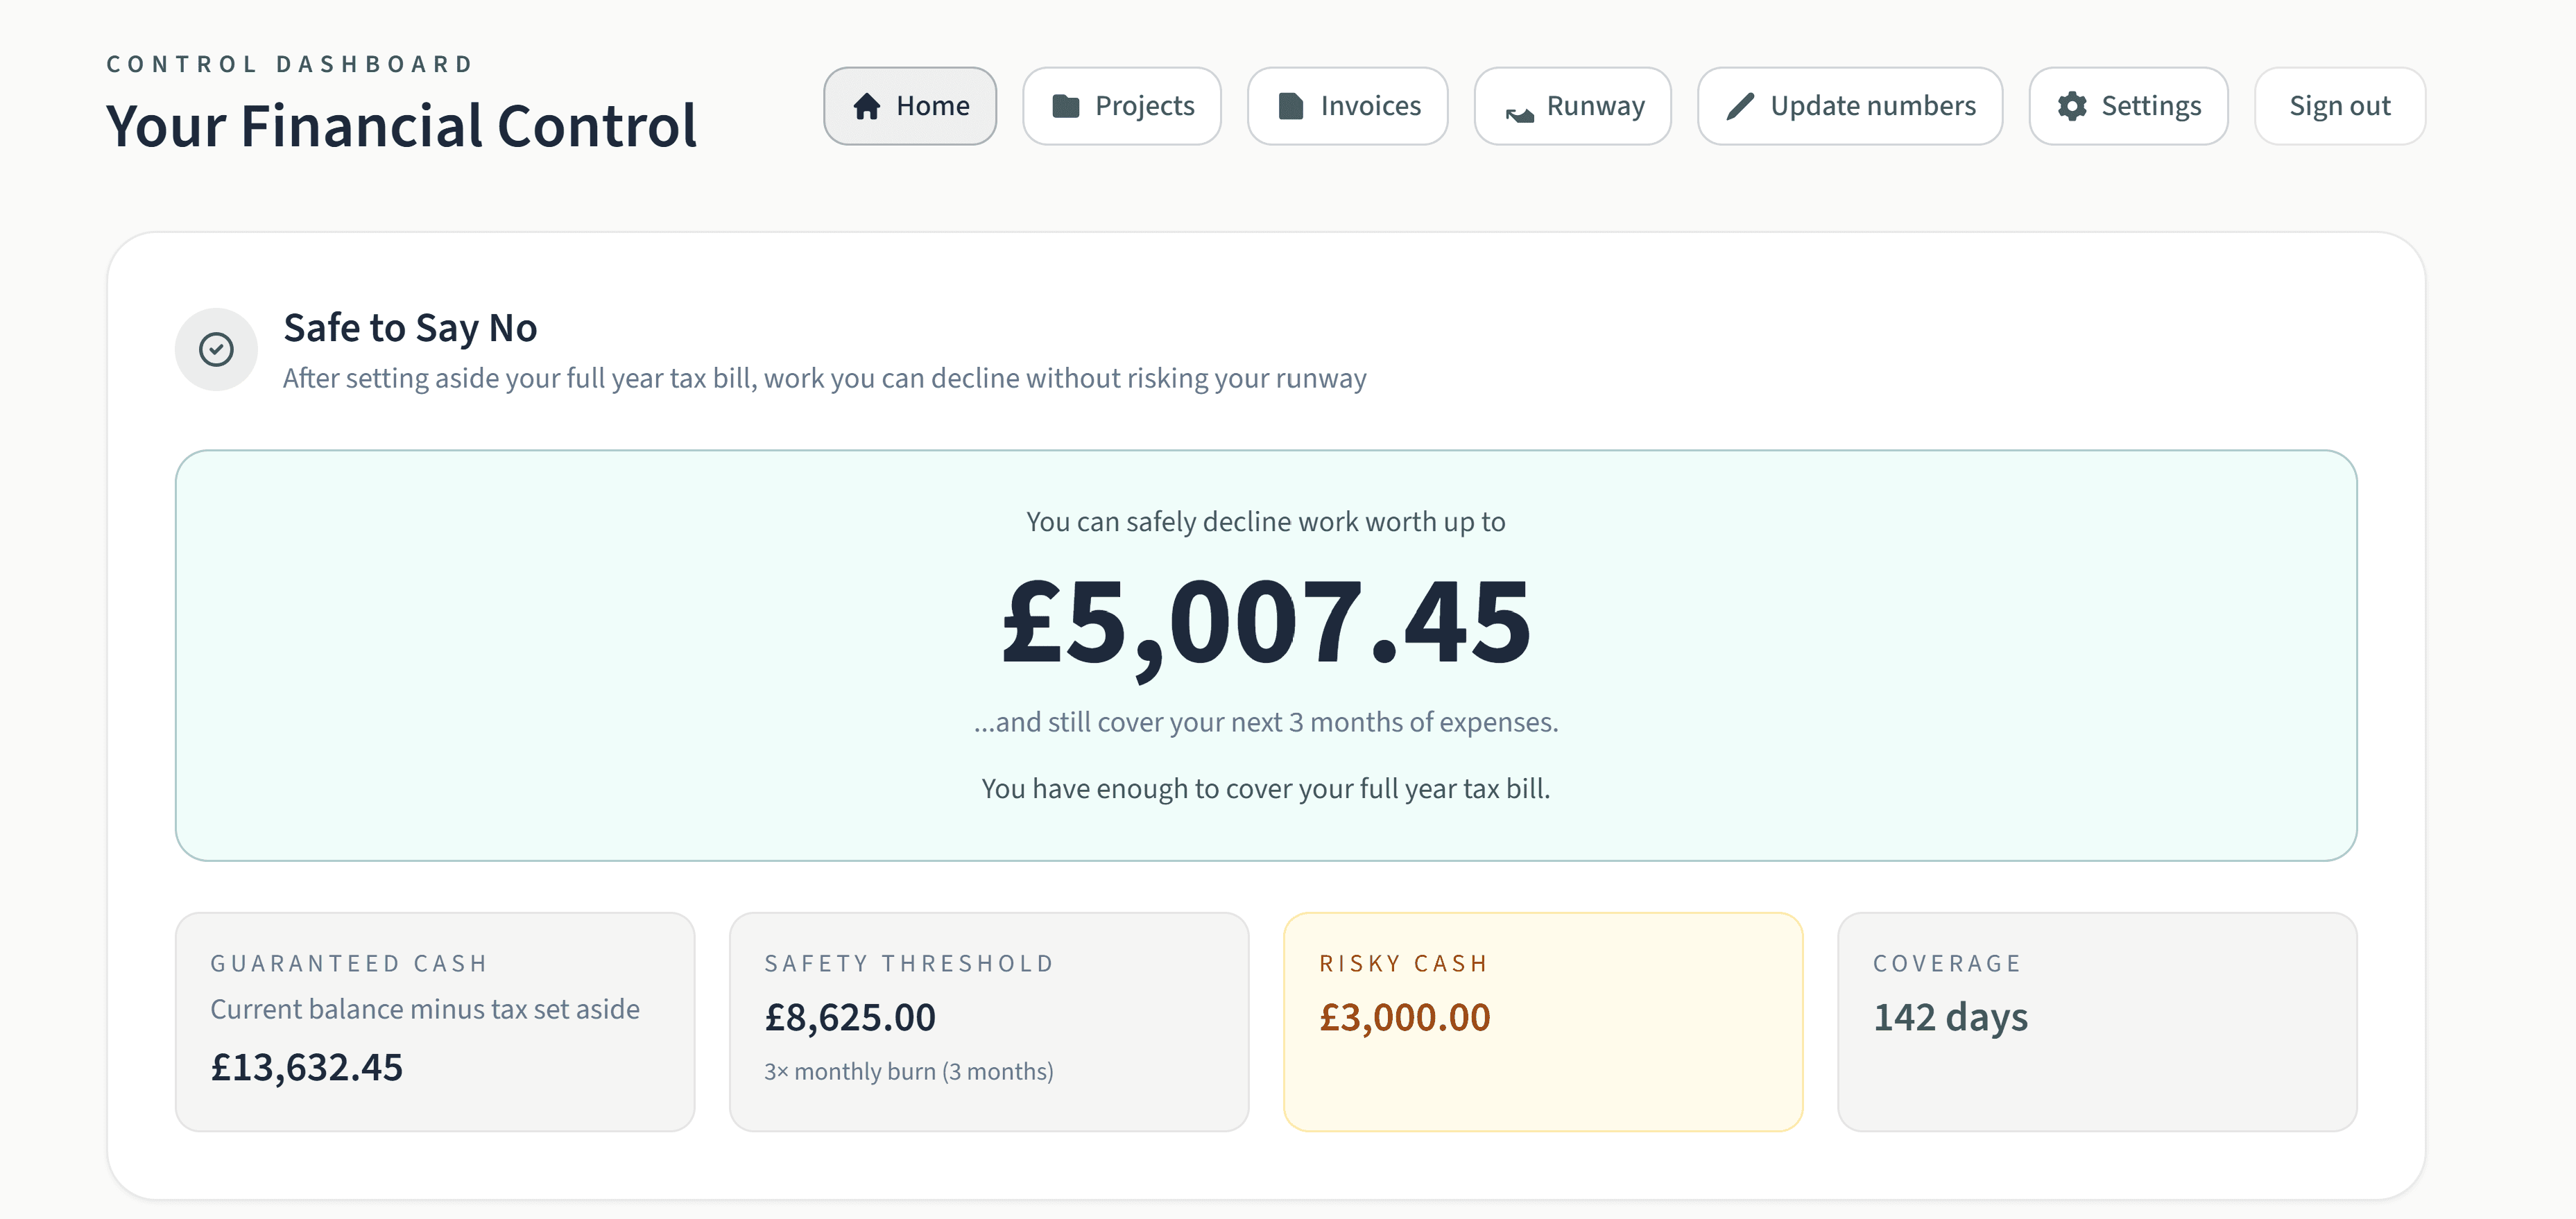Click the Safety Threshold card

[x=989, y=1023]
